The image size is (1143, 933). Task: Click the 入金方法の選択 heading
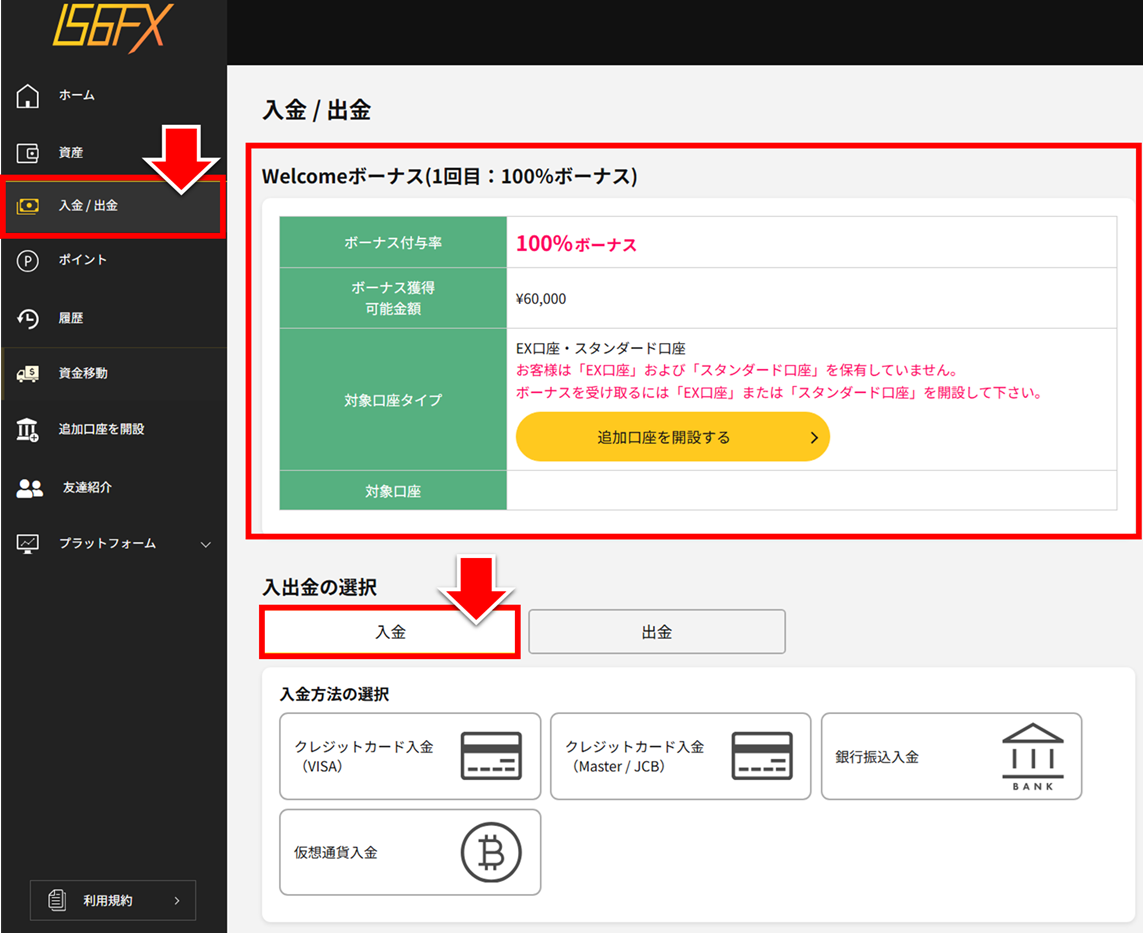point(335,694)
